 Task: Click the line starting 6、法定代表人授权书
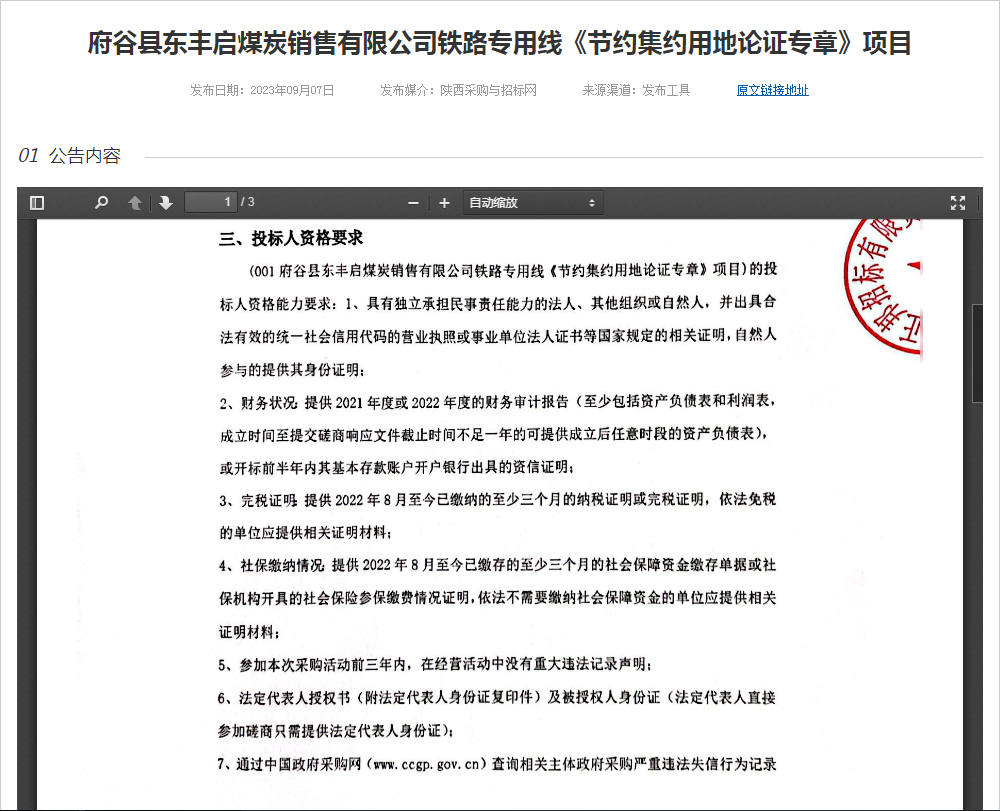click(497, 698)
